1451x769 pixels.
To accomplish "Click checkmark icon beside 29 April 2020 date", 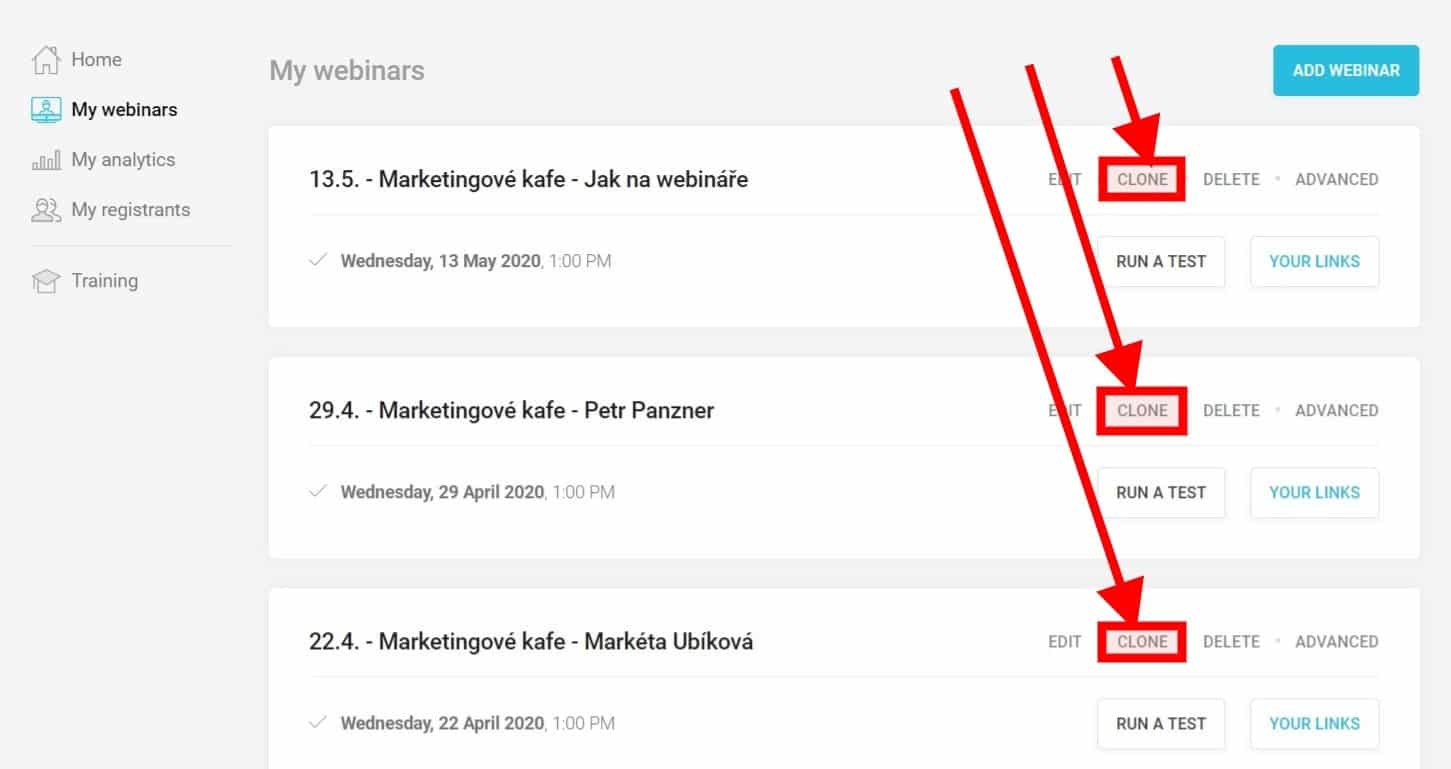I will coord(319,492).
